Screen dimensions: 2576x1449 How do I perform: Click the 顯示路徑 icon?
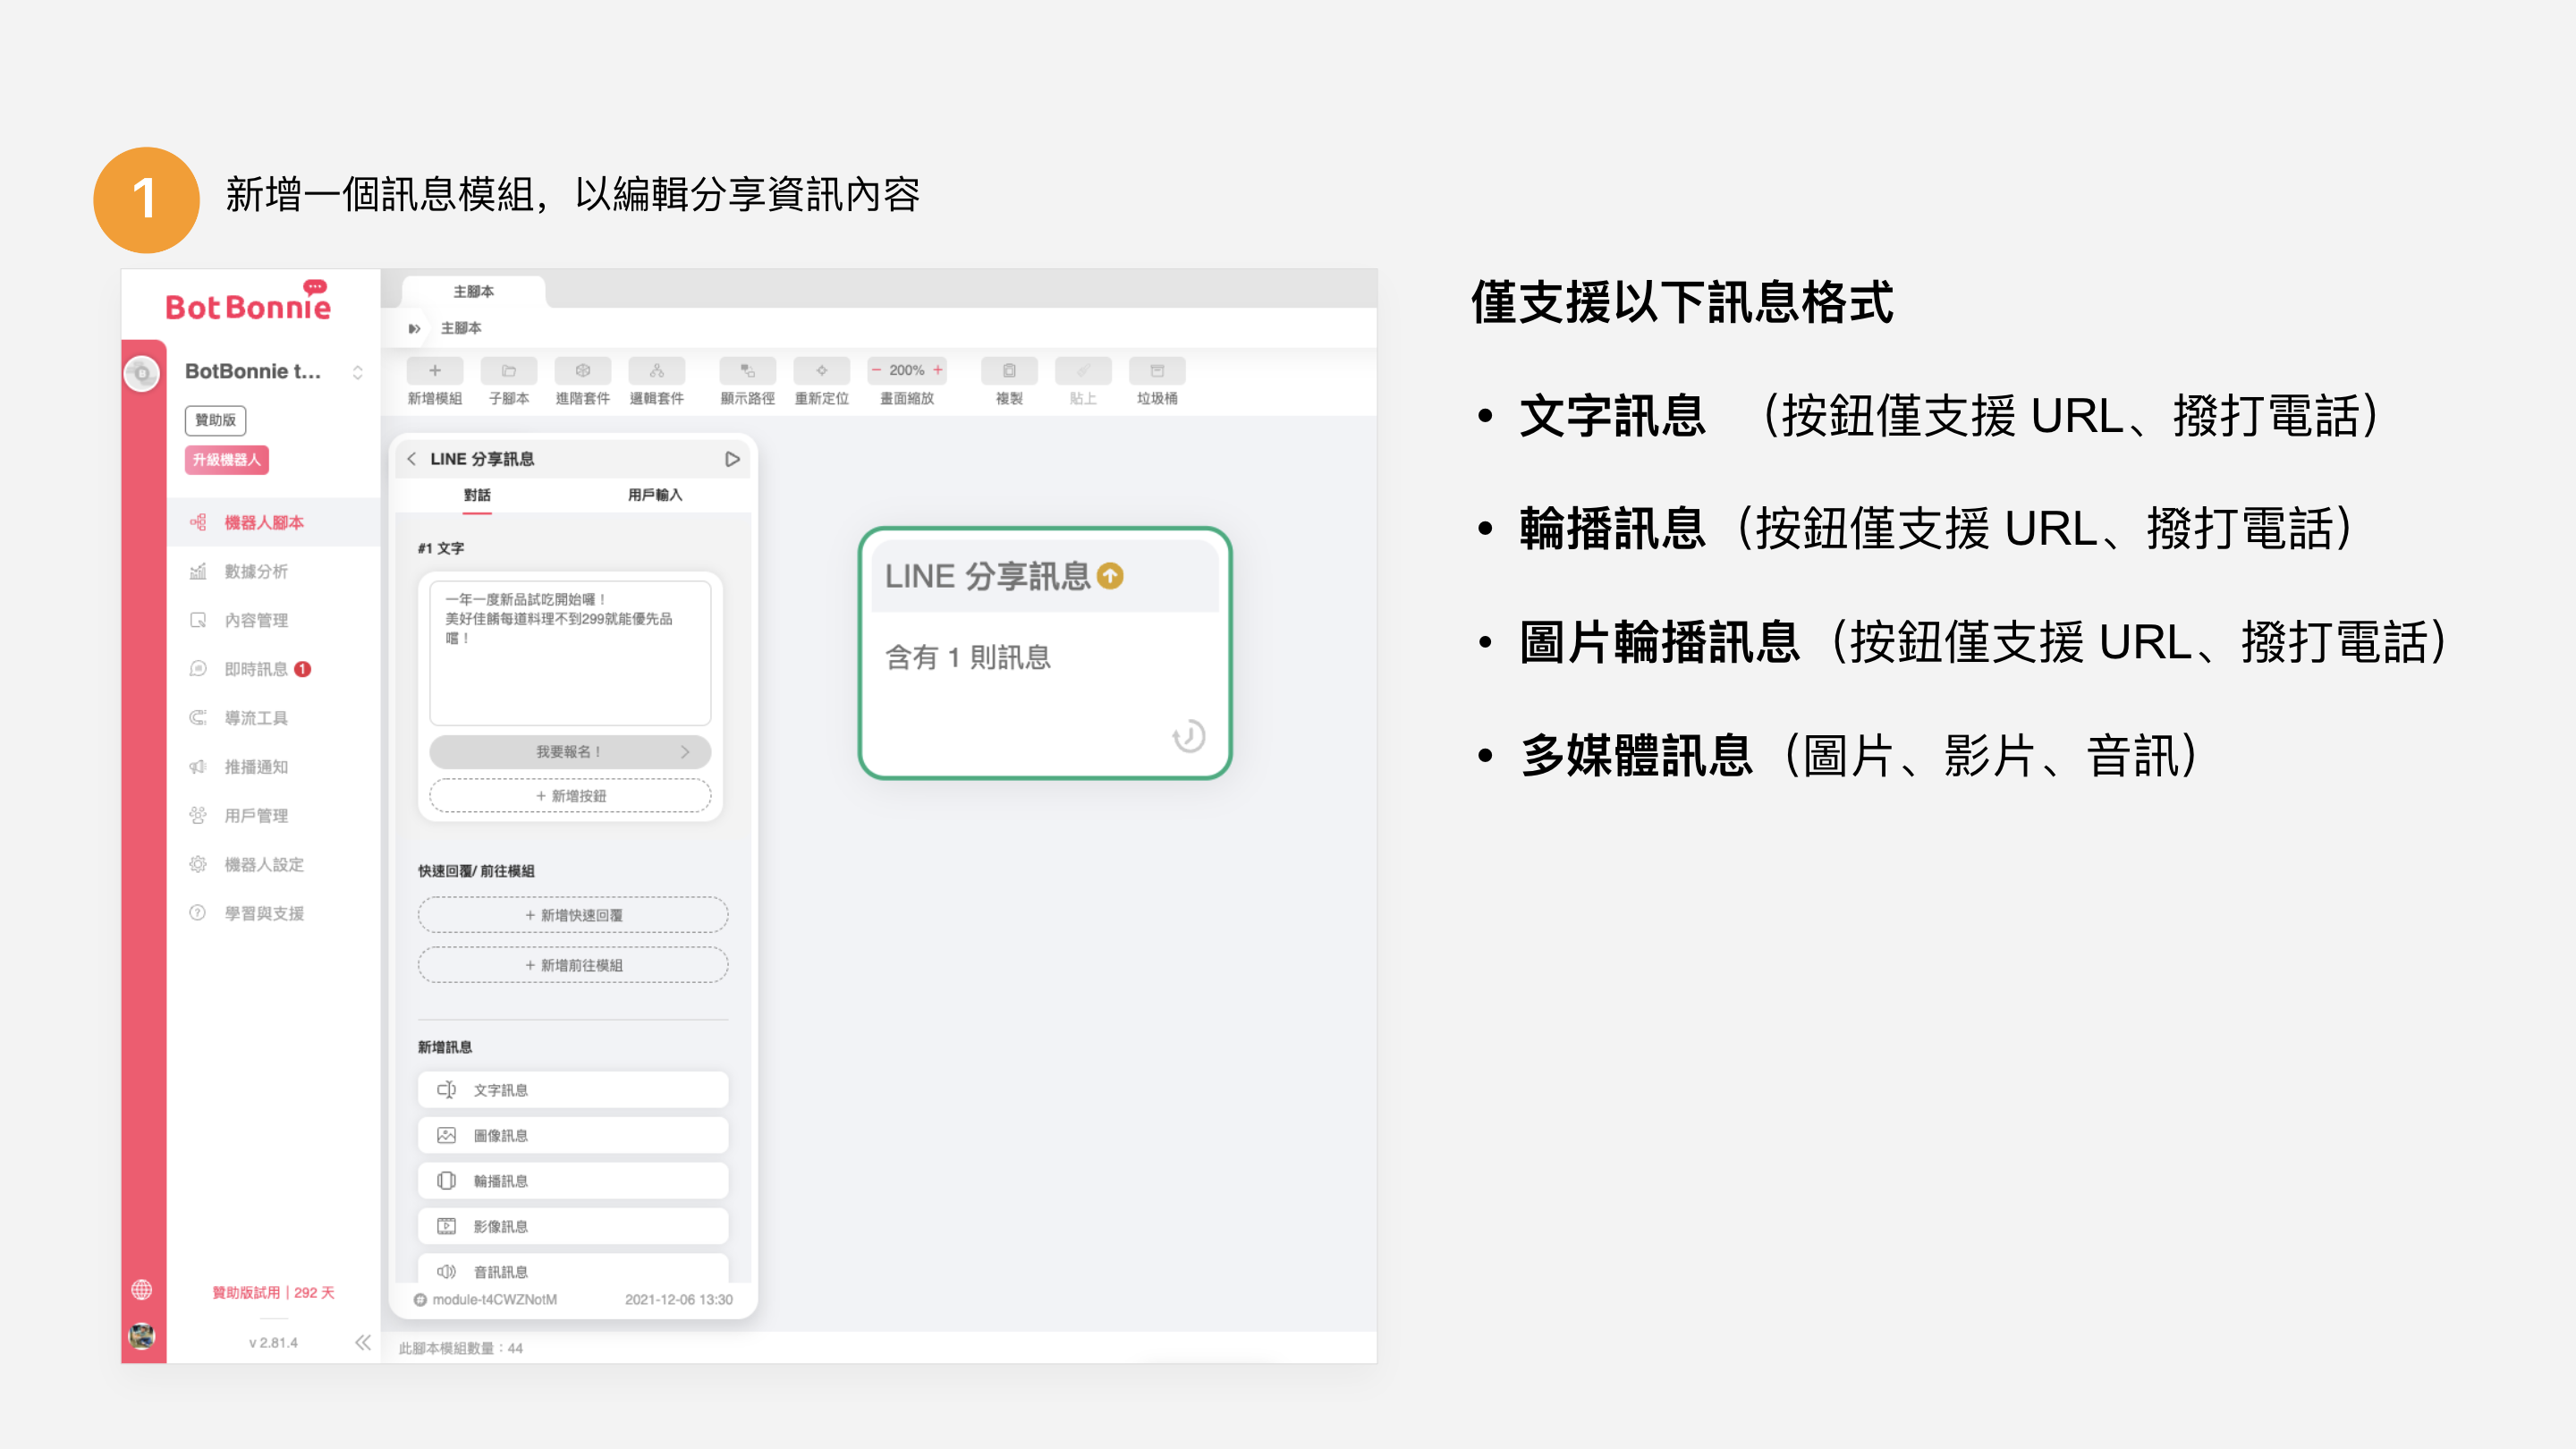tap(747, 371)
